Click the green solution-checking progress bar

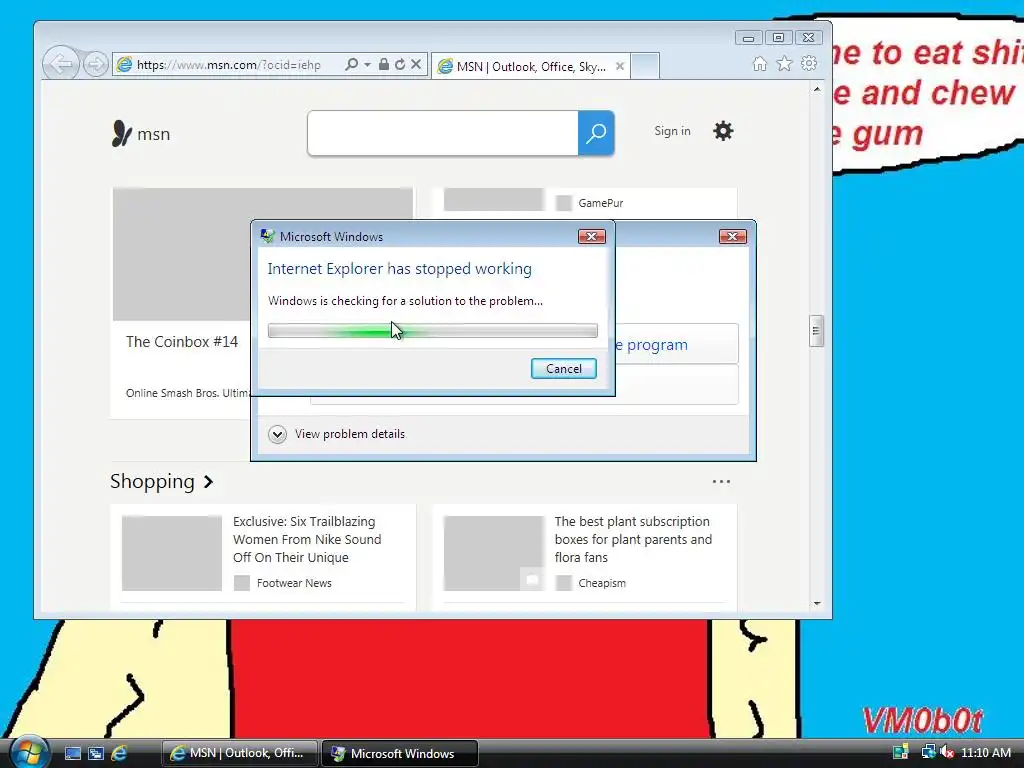[432, 330]
